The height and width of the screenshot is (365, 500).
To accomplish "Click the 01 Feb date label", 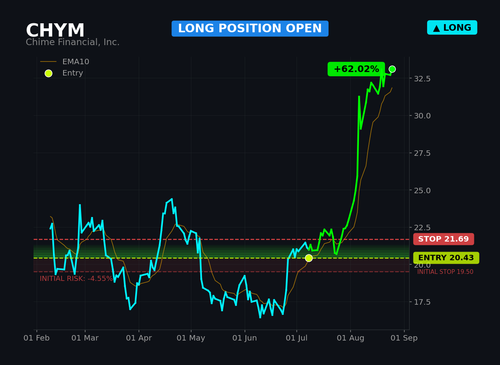I will coord(36,338).
